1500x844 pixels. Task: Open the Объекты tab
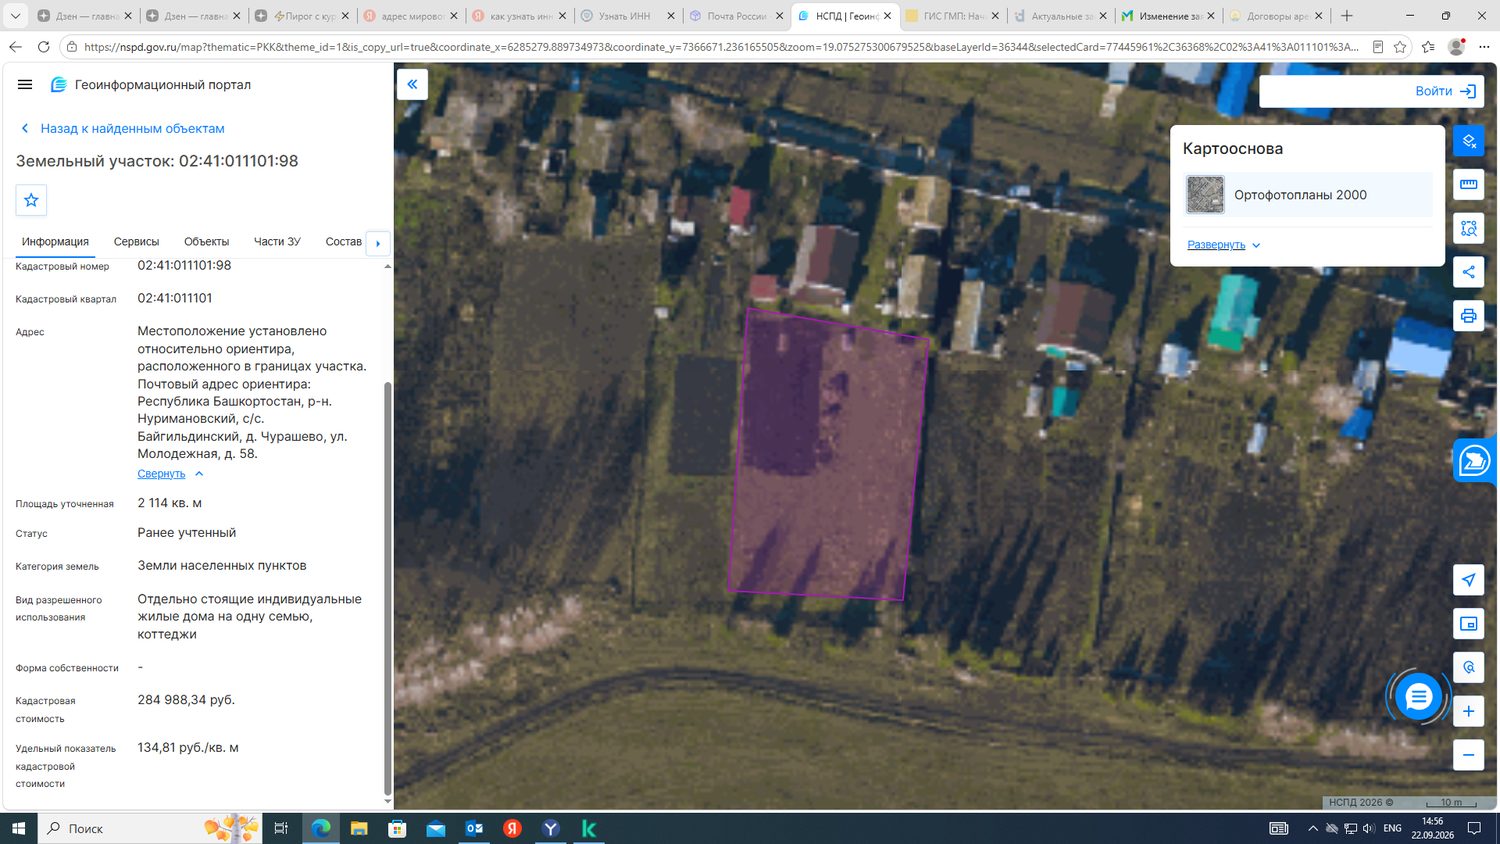click(206, 242)
